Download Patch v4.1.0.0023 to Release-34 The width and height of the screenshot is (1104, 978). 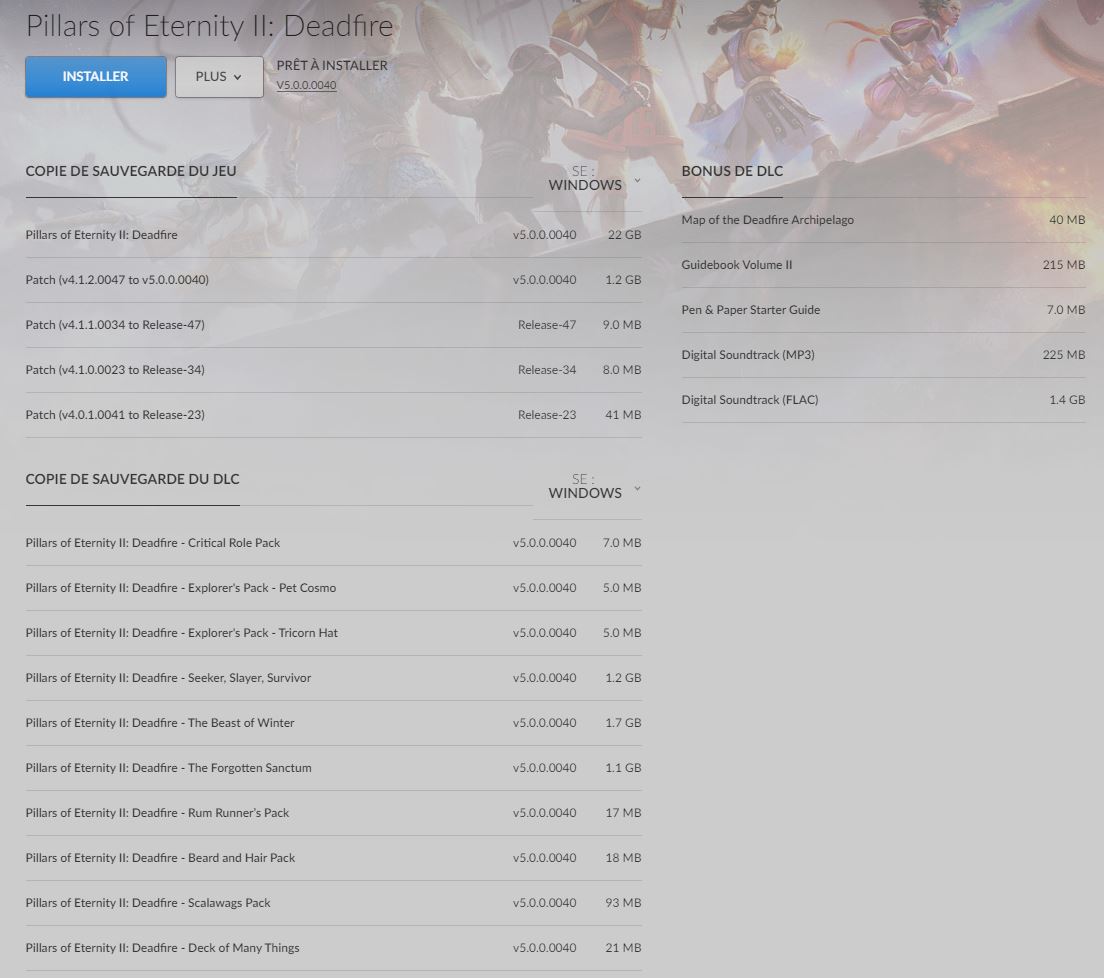333,370
